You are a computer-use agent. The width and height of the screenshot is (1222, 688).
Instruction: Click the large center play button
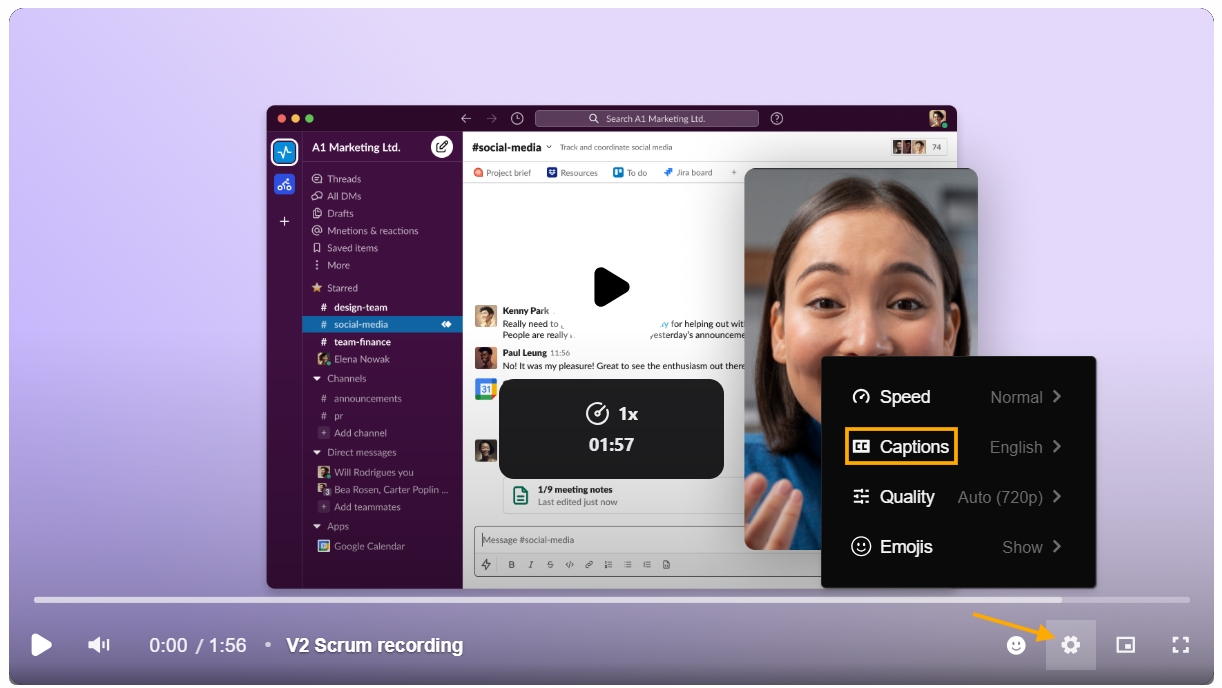[x=610, y=288]
